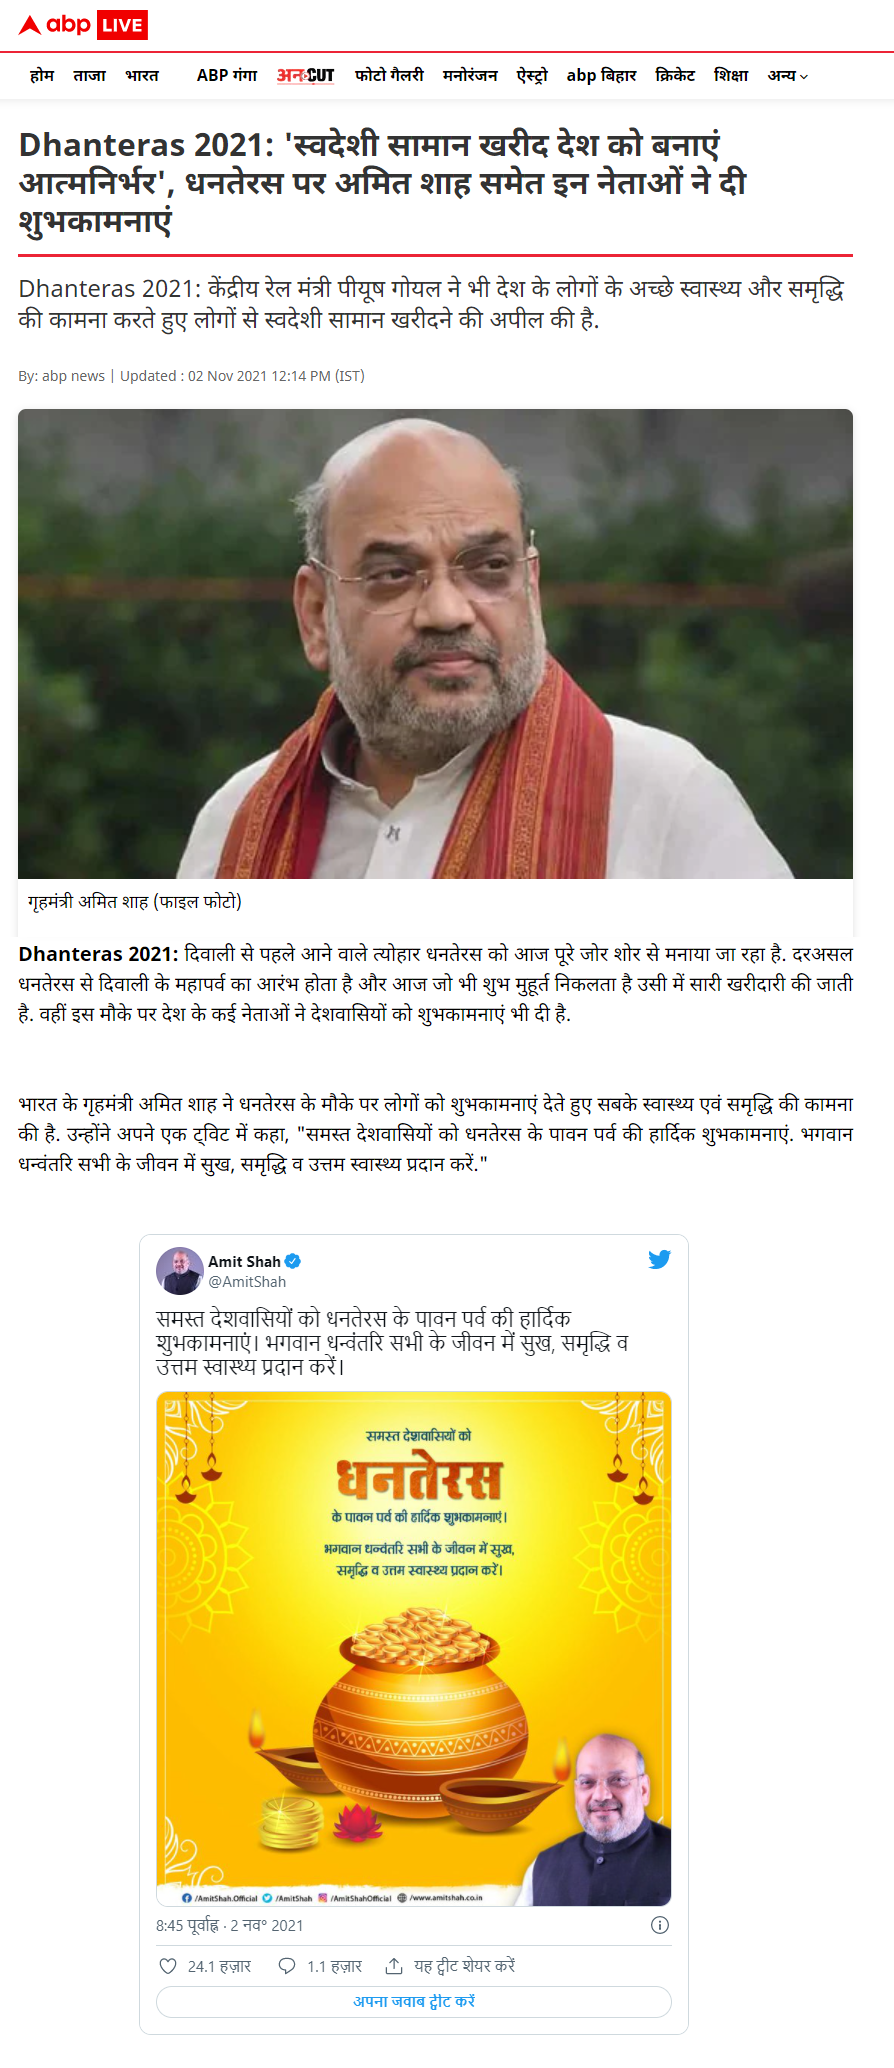Open the होम menu item
The image size is (894, 2068).
point(42,75)
